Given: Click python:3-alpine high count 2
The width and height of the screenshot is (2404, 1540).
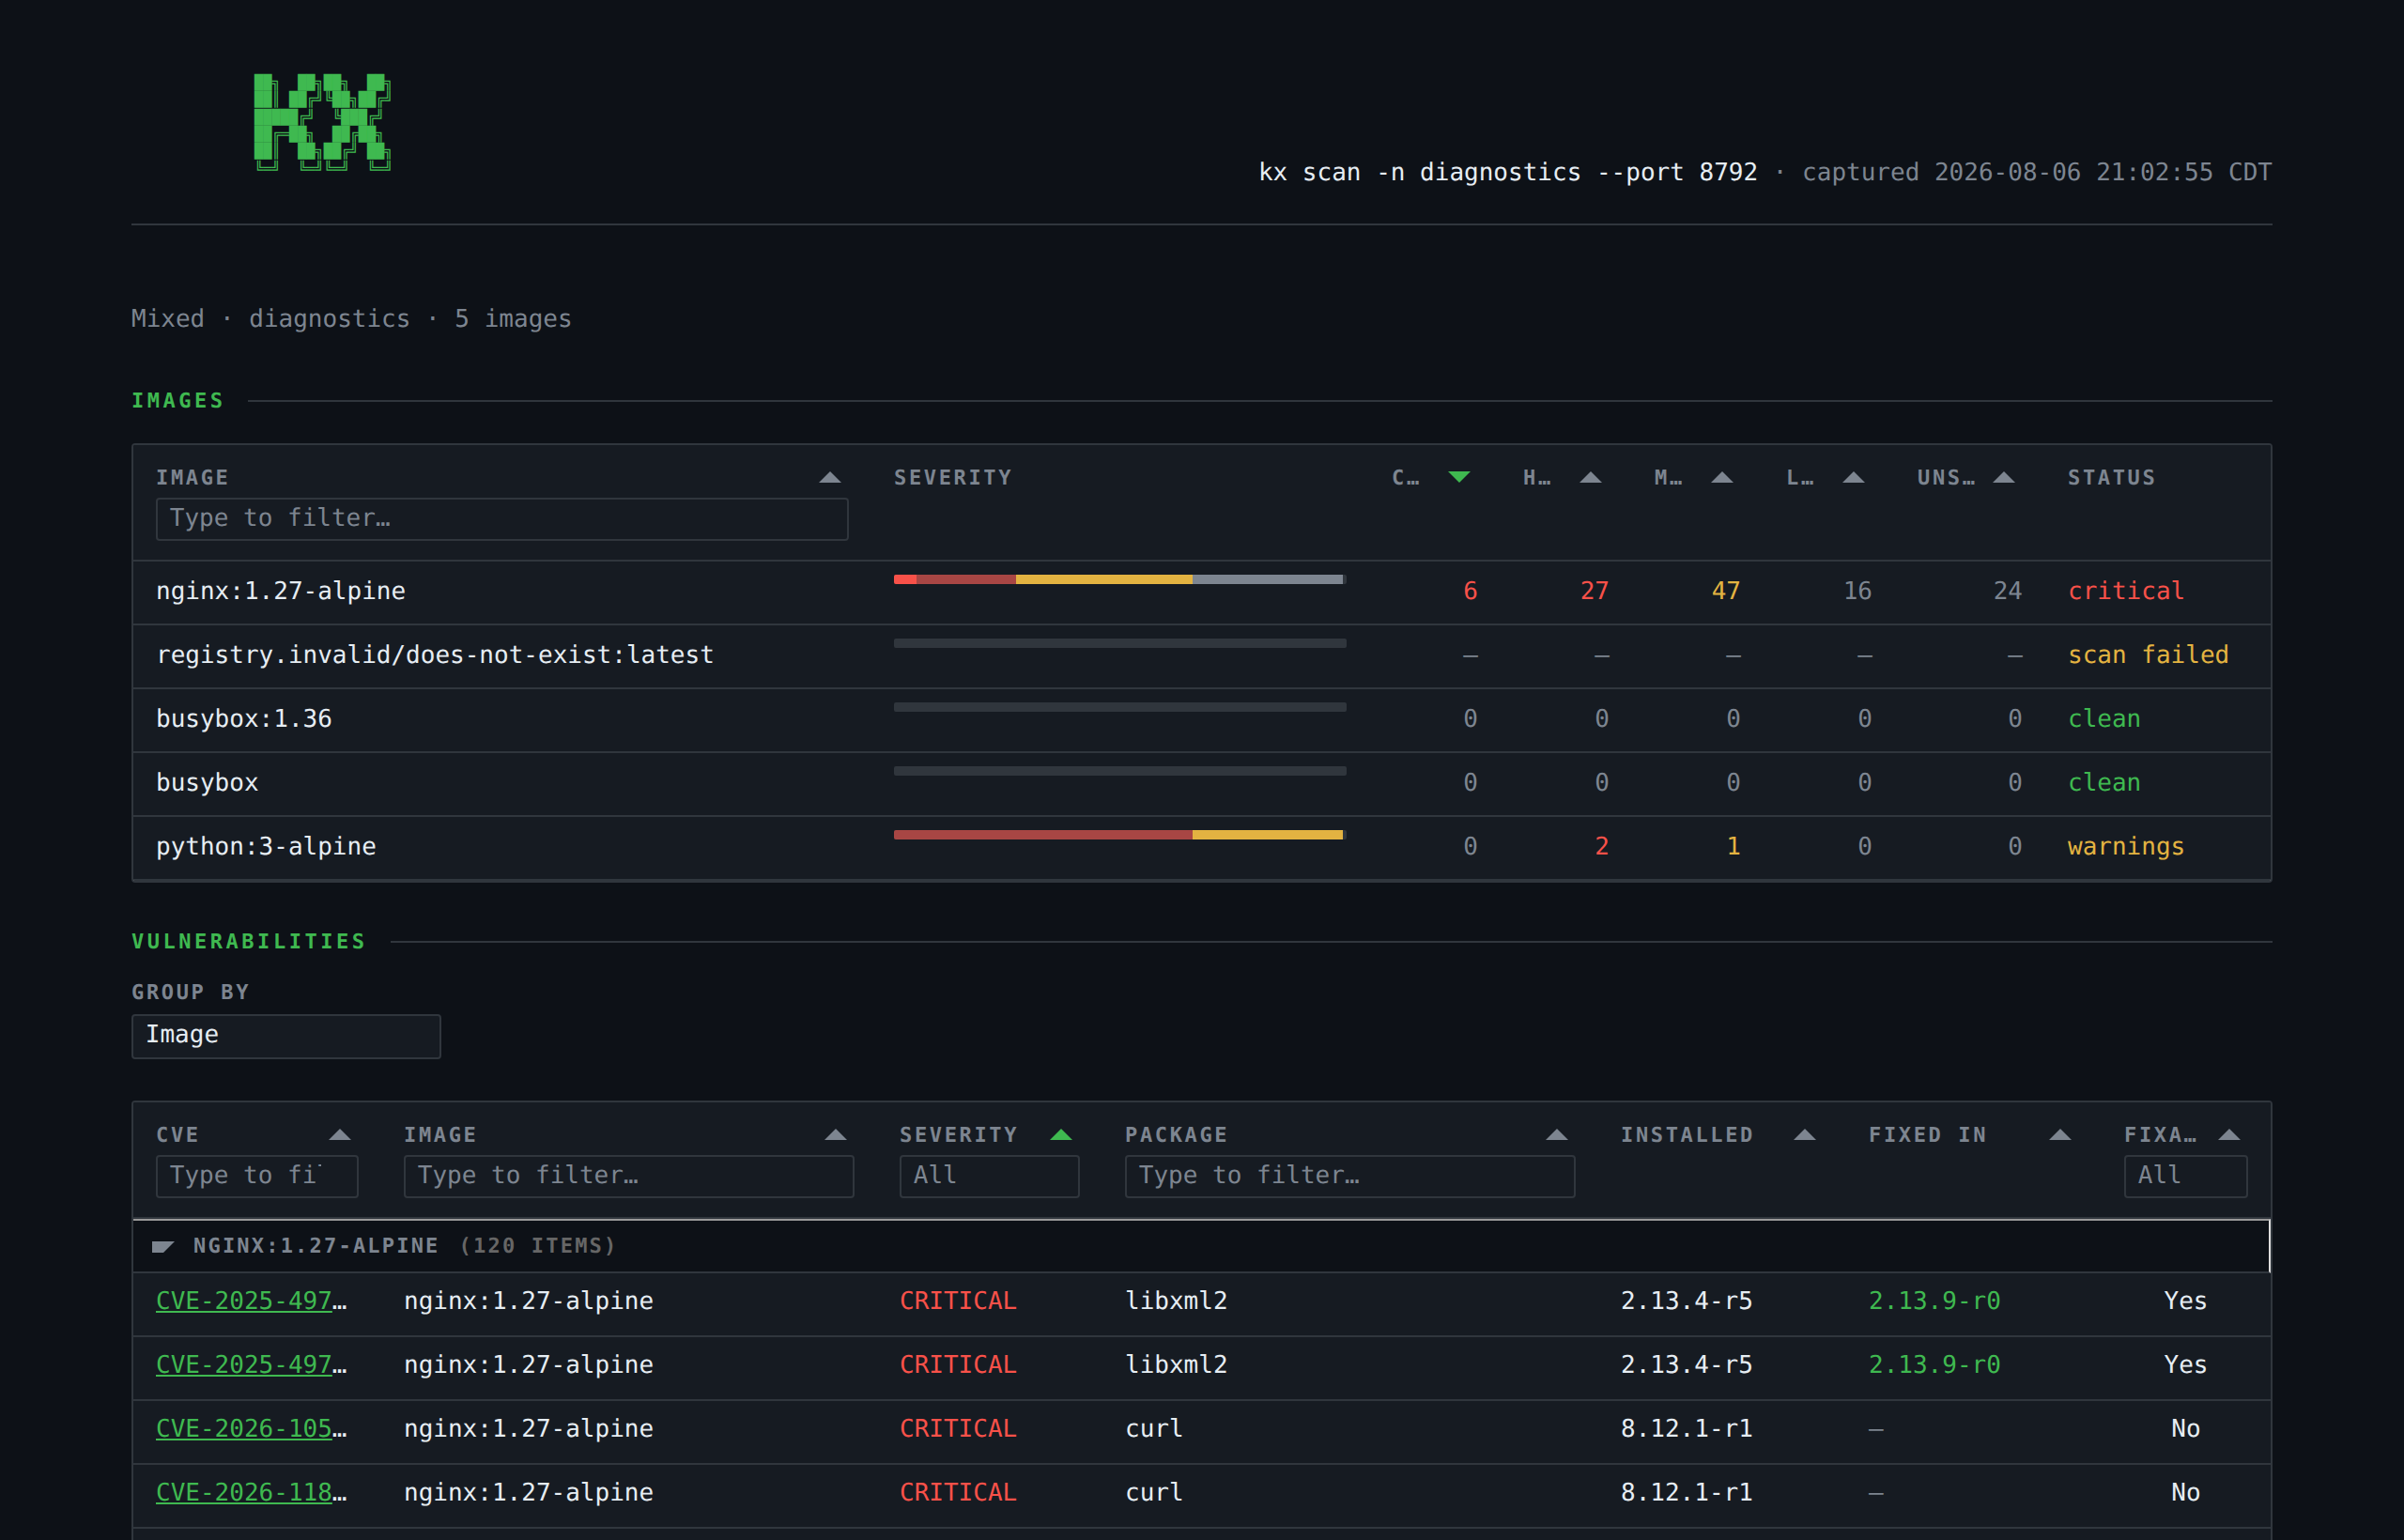Looking at the screenshot, I should tap(1602, 847).
